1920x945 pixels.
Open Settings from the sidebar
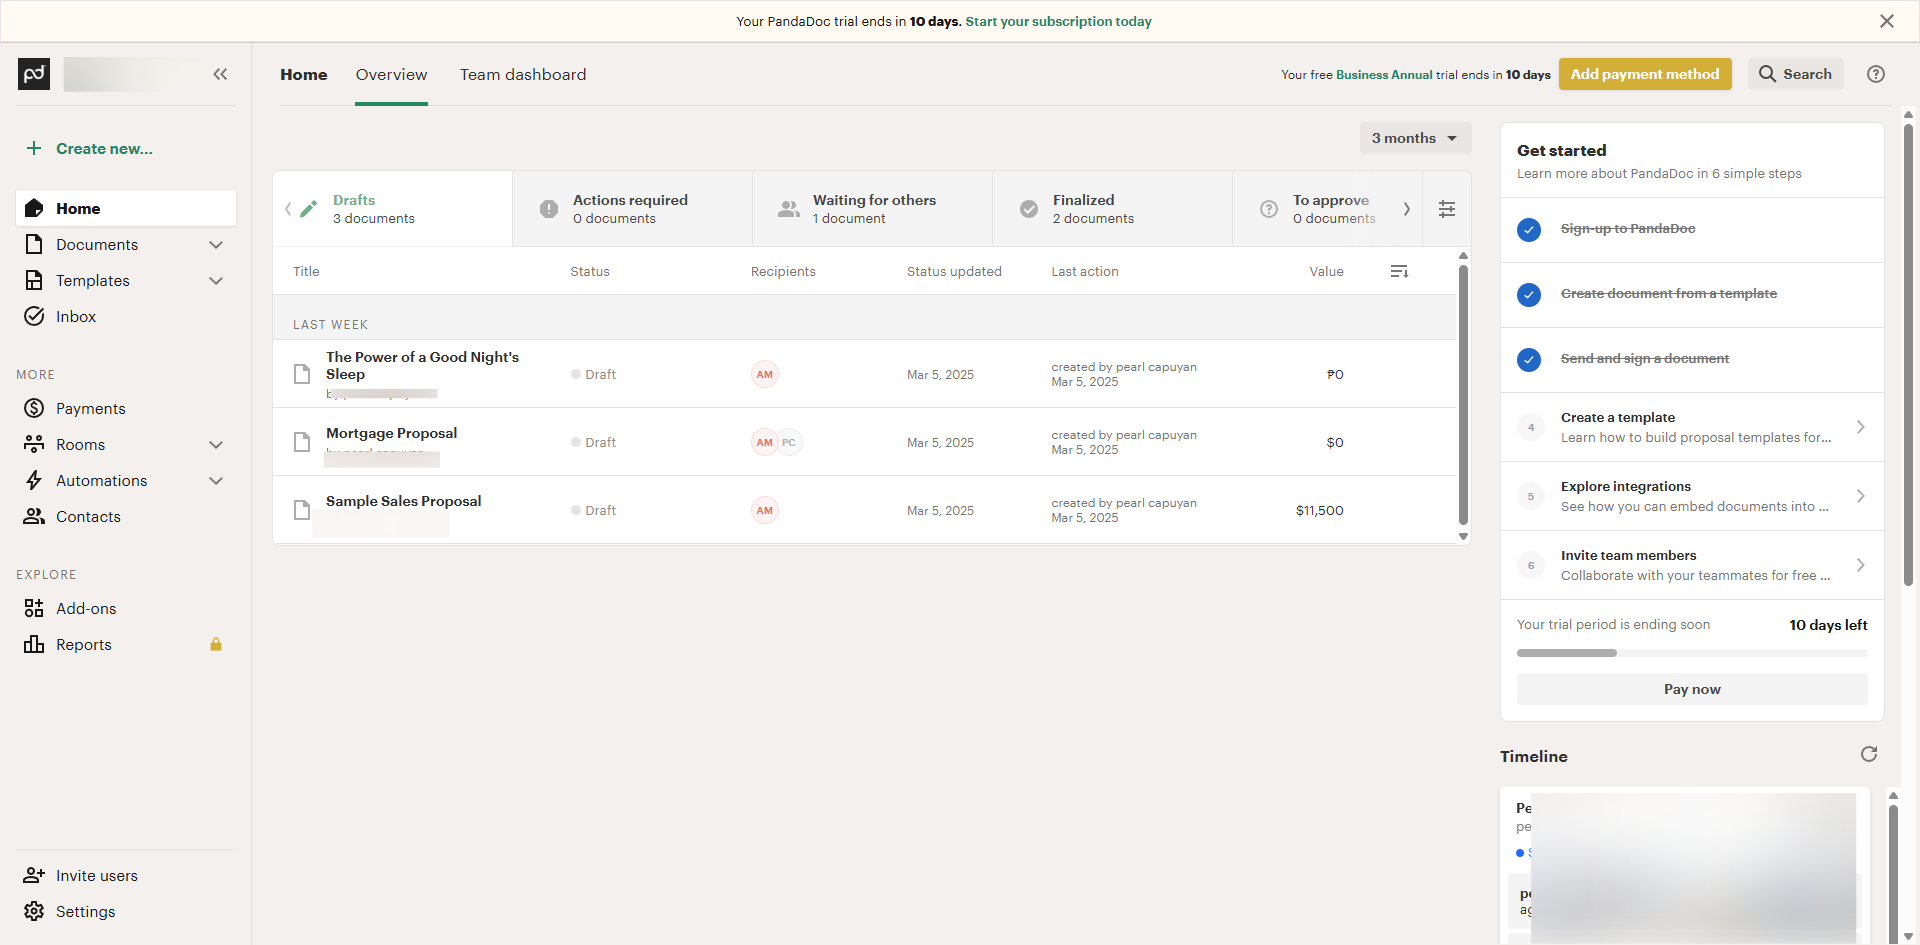coord(85,911)
